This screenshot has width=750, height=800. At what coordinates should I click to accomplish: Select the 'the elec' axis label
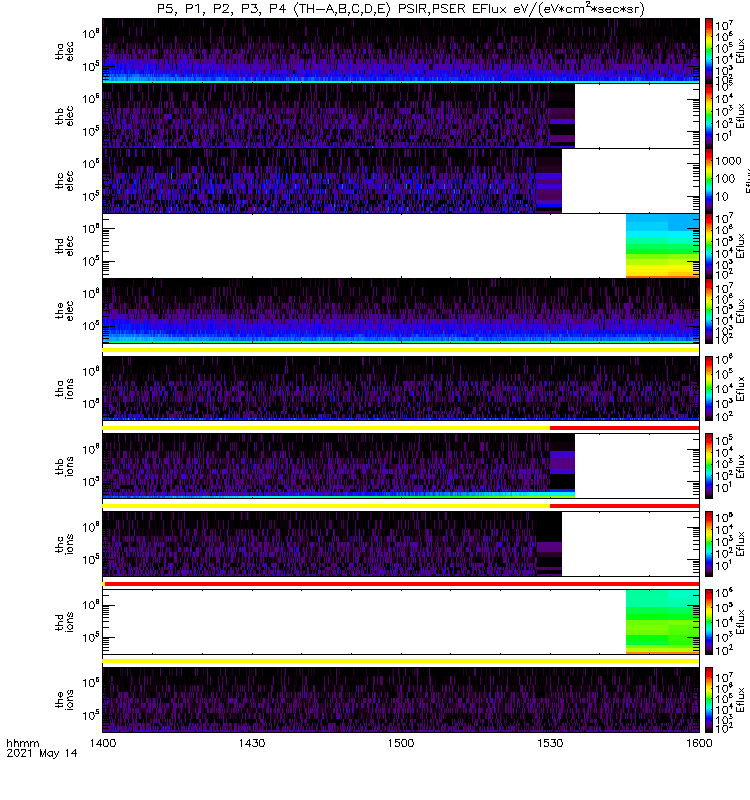(x=64, y=310)
